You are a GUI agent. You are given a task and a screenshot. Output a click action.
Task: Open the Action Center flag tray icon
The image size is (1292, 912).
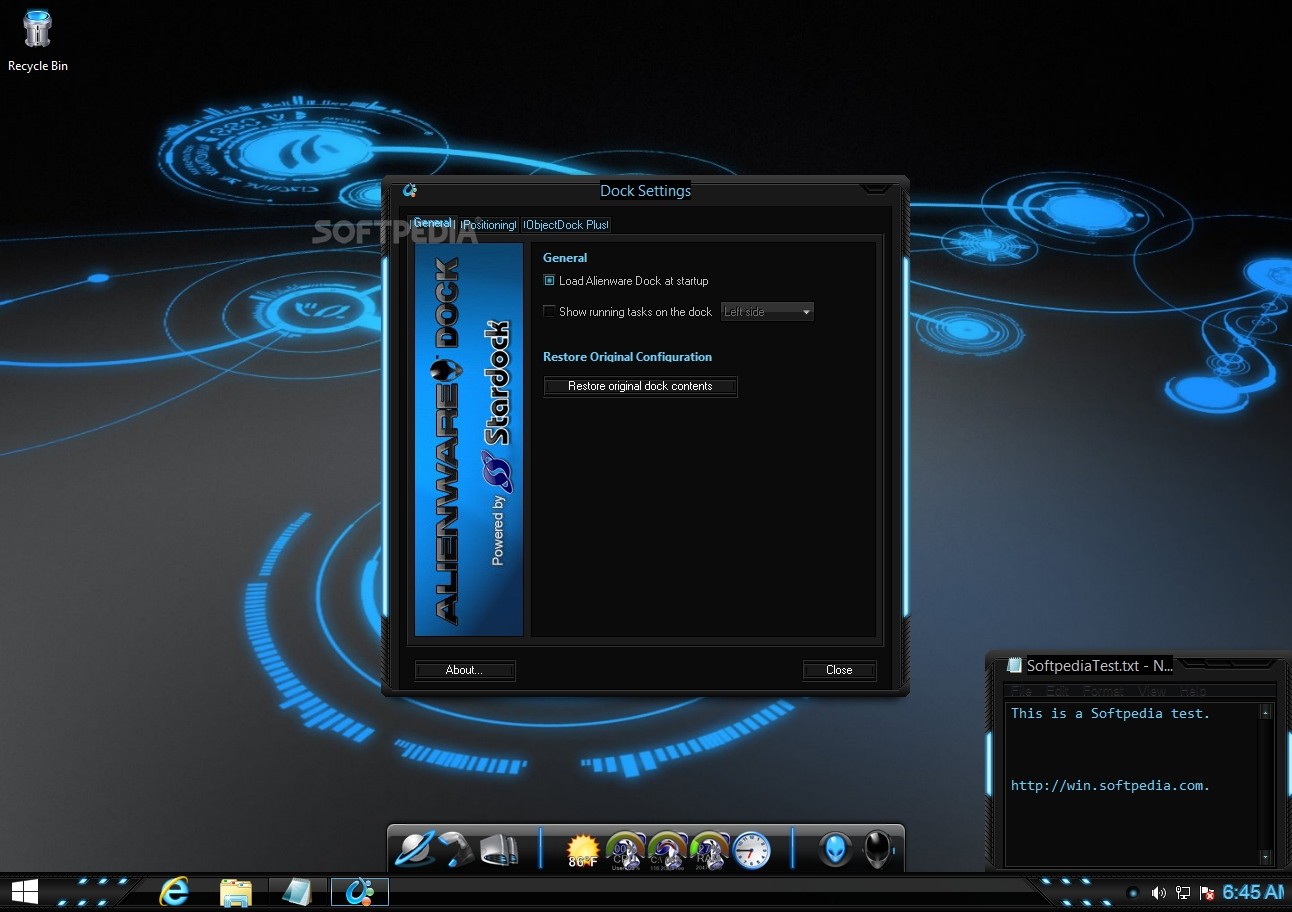(x=1207, y=892)
